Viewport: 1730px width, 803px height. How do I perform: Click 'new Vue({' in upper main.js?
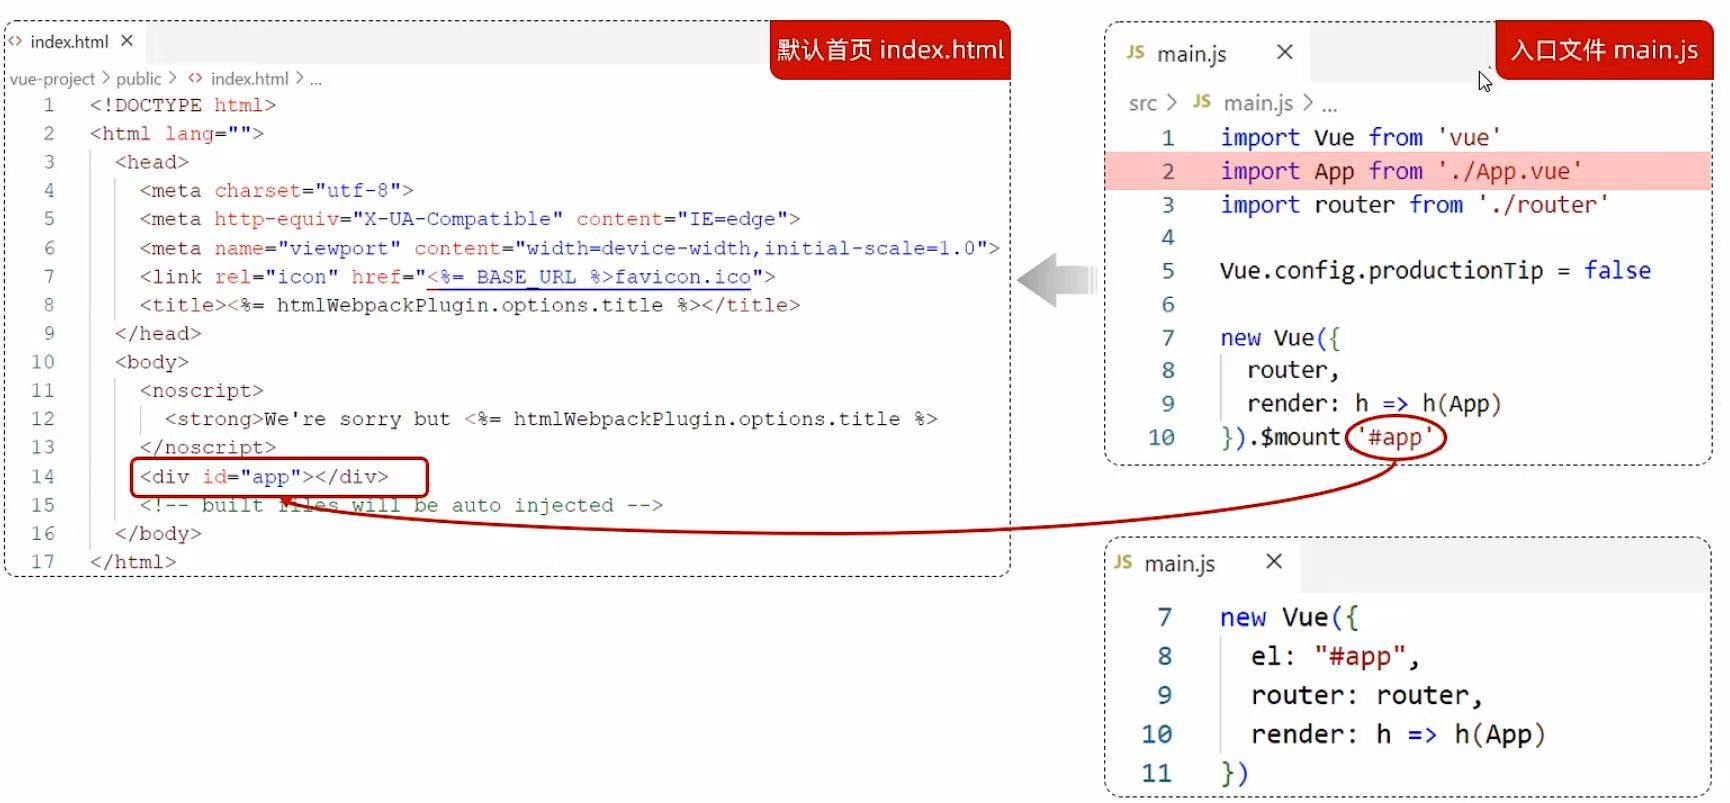tap(1279, 338)
